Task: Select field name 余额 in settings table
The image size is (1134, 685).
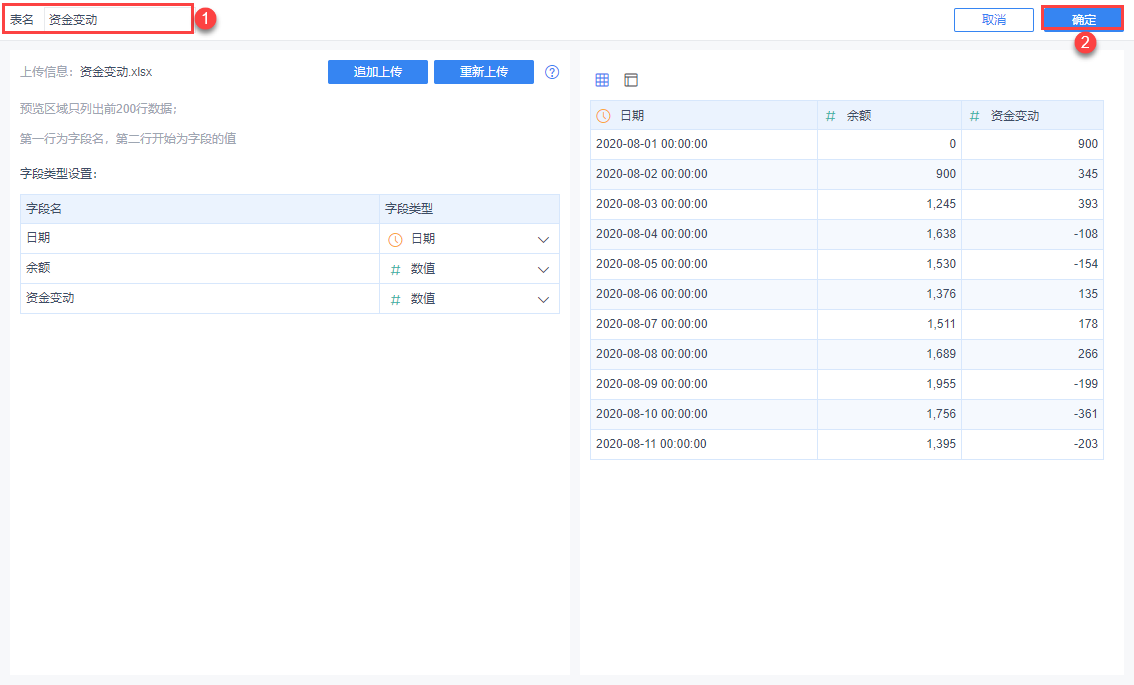Action: (x=200, y=269)
